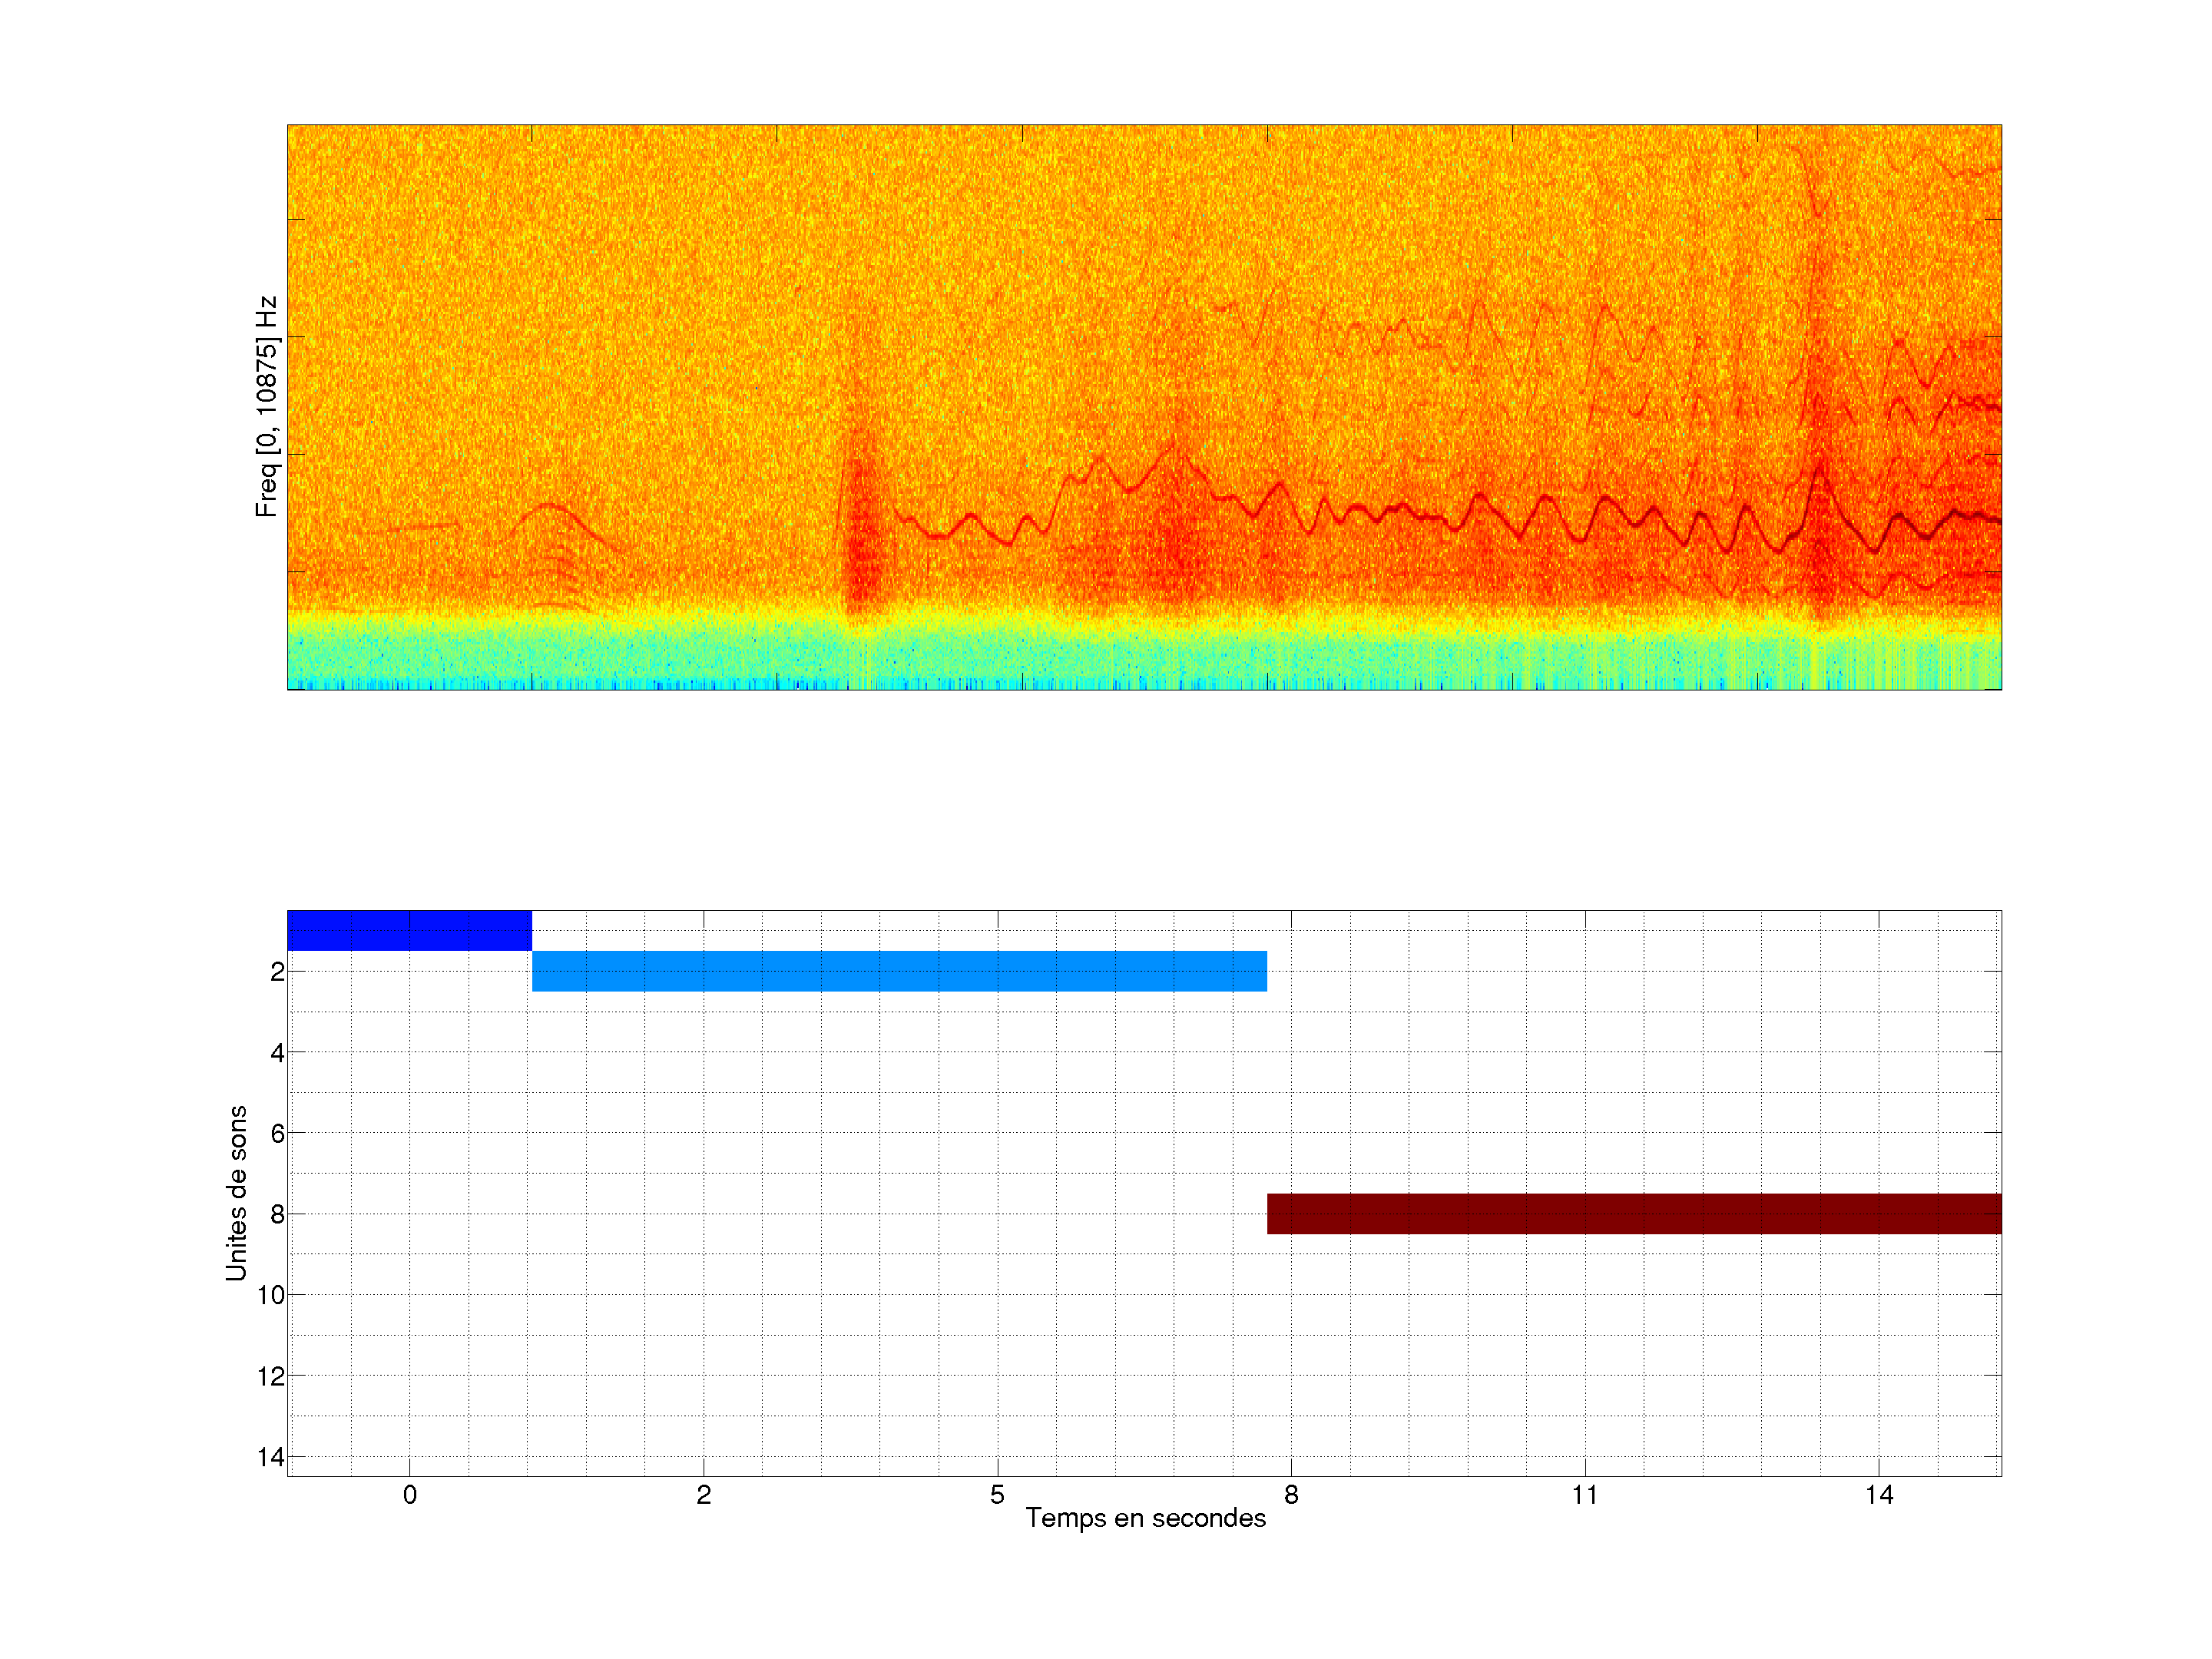Click the dark blue bar at unit 1
Image resolution: width=2212 pixels, height=1659 pixels.
(x=409, y=930)
